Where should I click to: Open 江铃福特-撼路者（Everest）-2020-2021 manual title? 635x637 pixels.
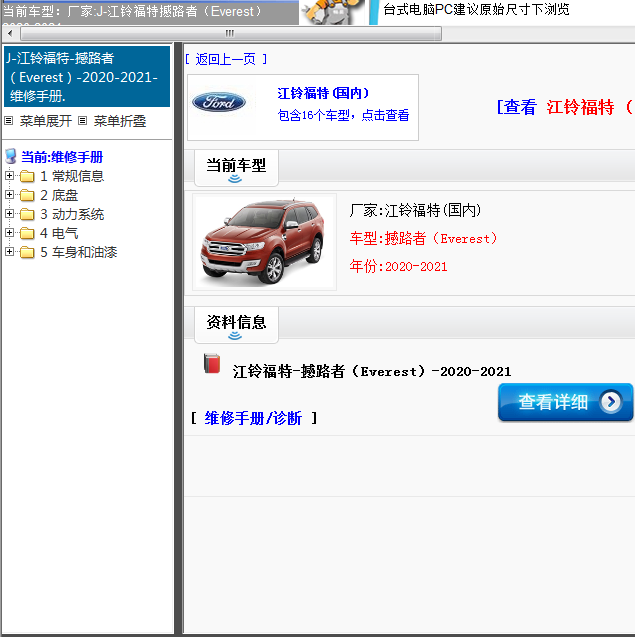(372, 371)
